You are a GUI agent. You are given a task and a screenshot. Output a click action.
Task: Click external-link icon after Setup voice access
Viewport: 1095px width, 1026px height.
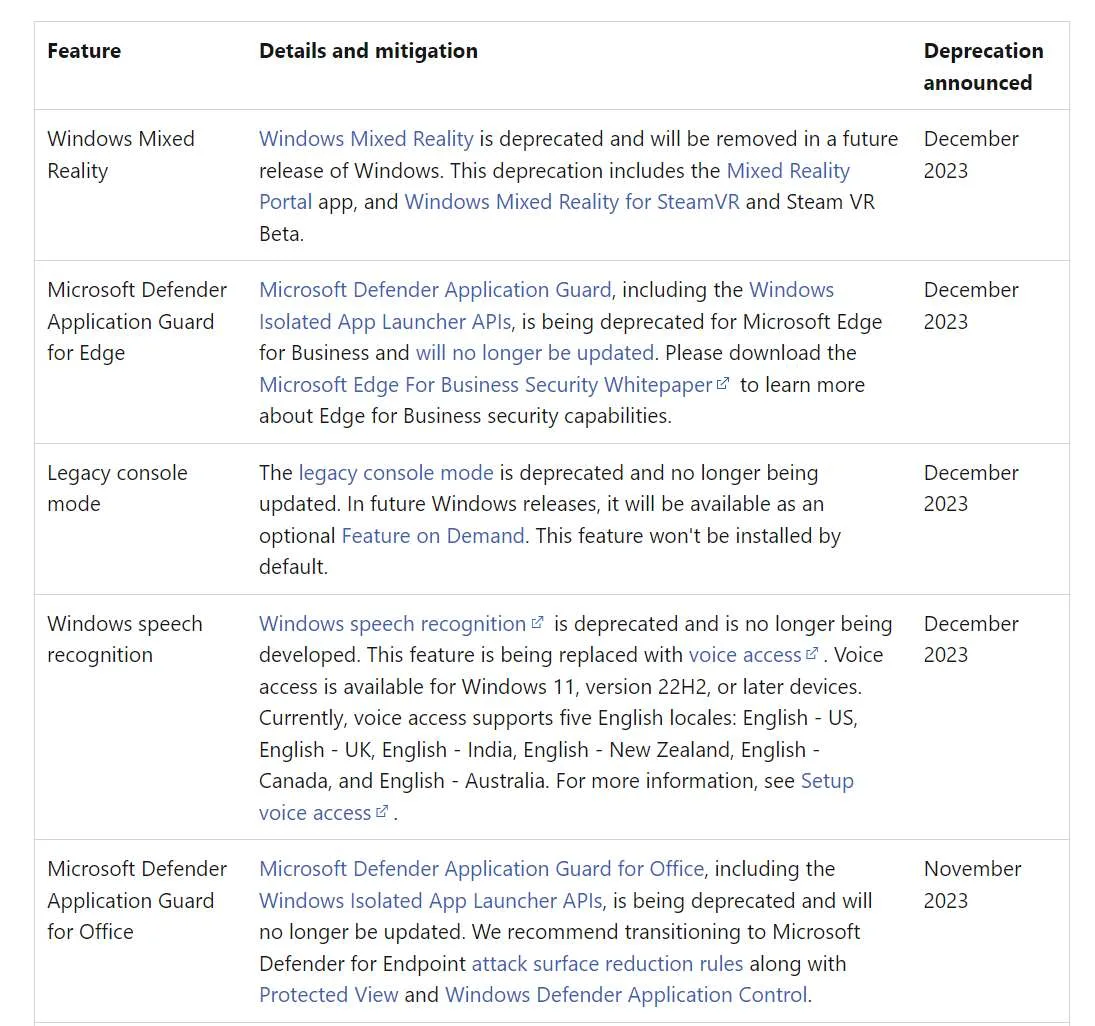click(x=381, y=812)
